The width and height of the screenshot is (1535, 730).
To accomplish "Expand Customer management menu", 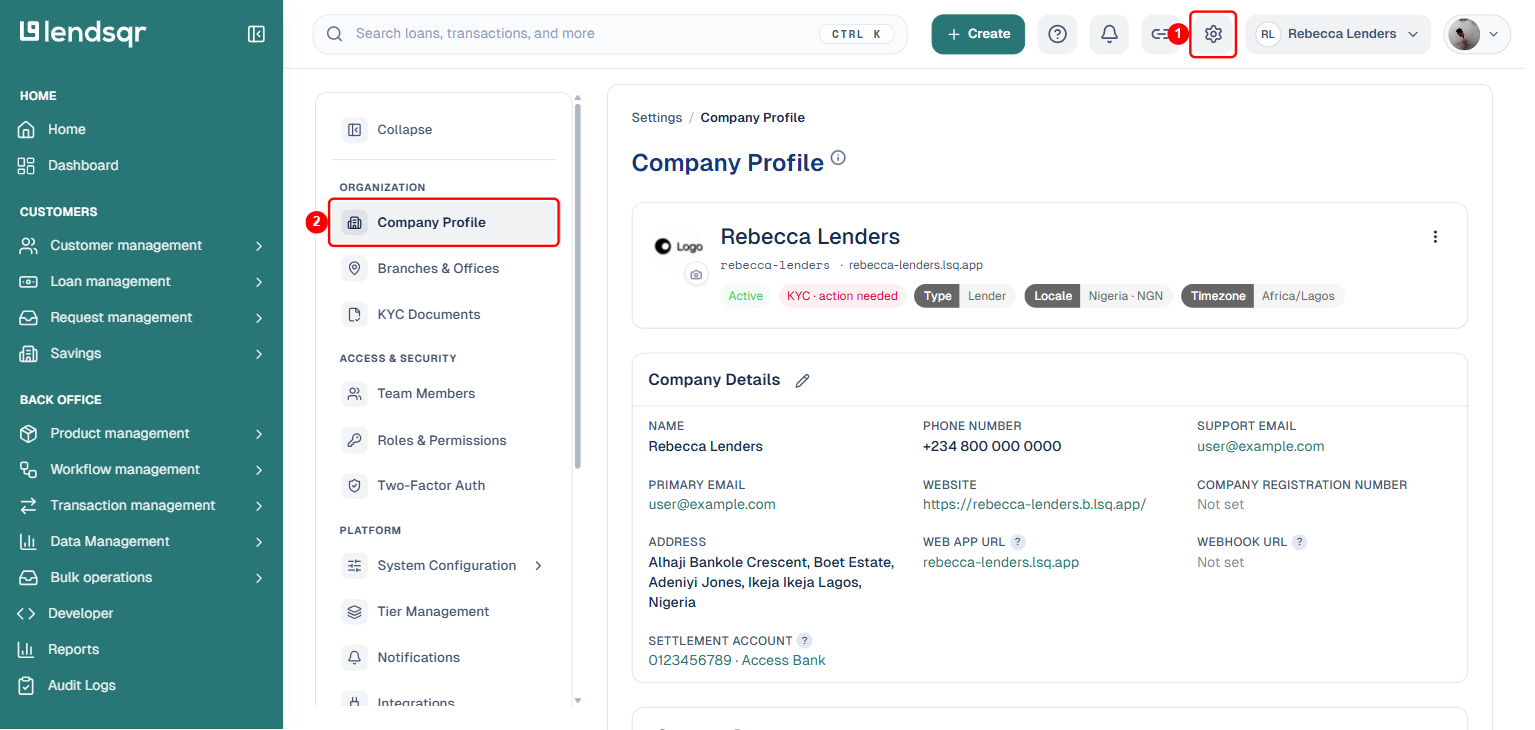I will point(141,246).
